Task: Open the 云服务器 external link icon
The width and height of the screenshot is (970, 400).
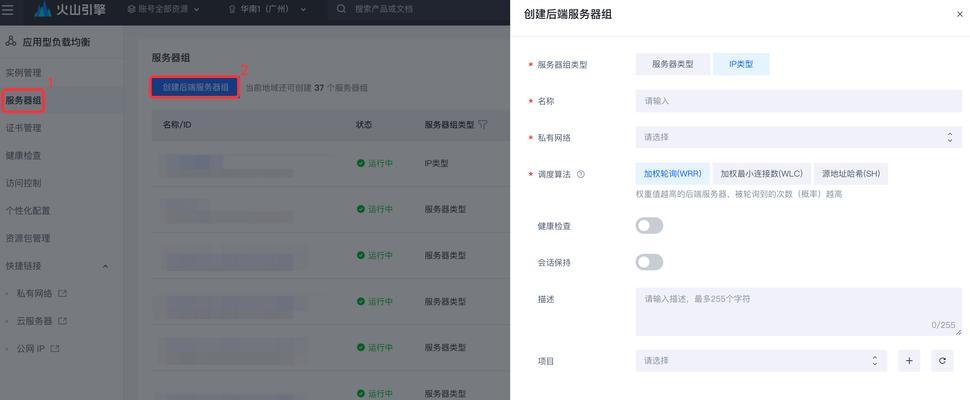Action: (x=62, y=321)
